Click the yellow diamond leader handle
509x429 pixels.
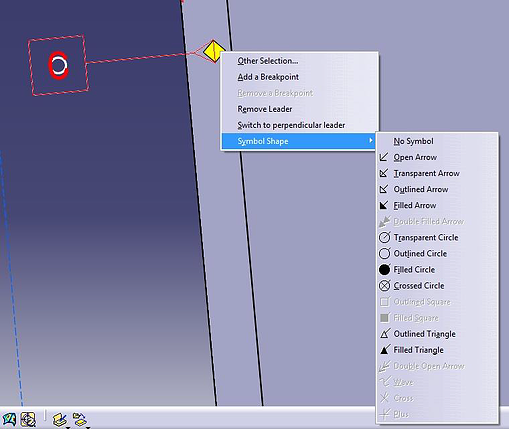click(214, 51)
